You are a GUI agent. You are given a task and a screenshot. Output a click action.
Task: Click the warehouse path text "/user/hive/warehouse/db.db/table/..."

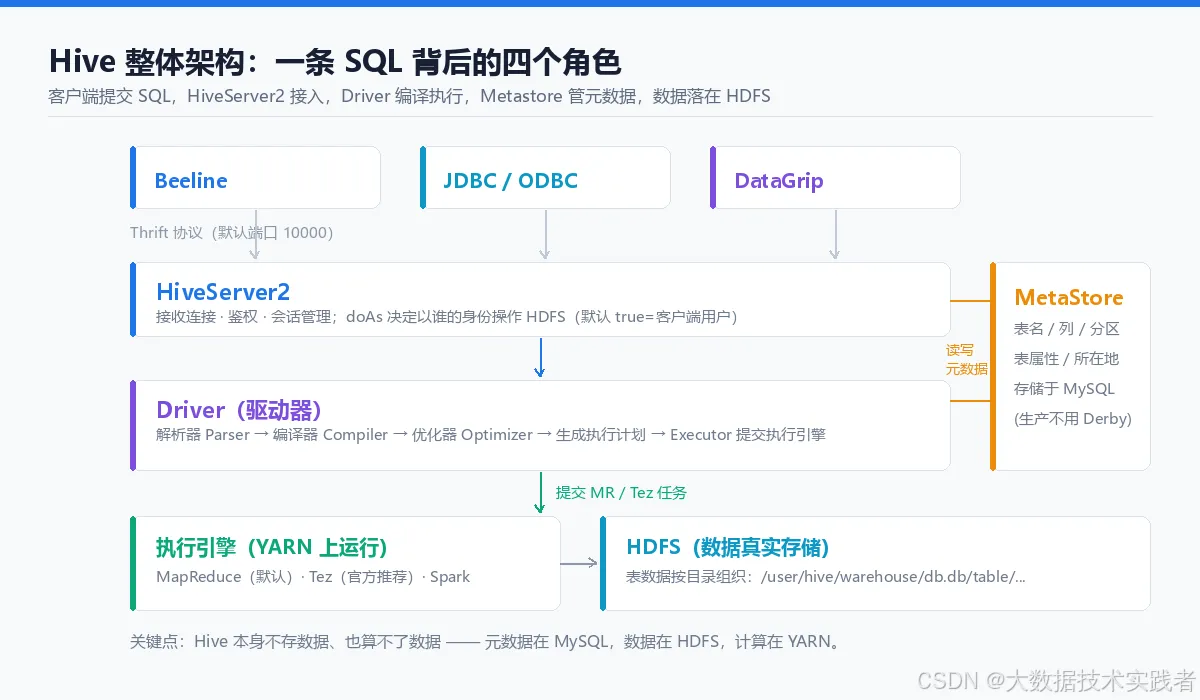pos(893,576)
